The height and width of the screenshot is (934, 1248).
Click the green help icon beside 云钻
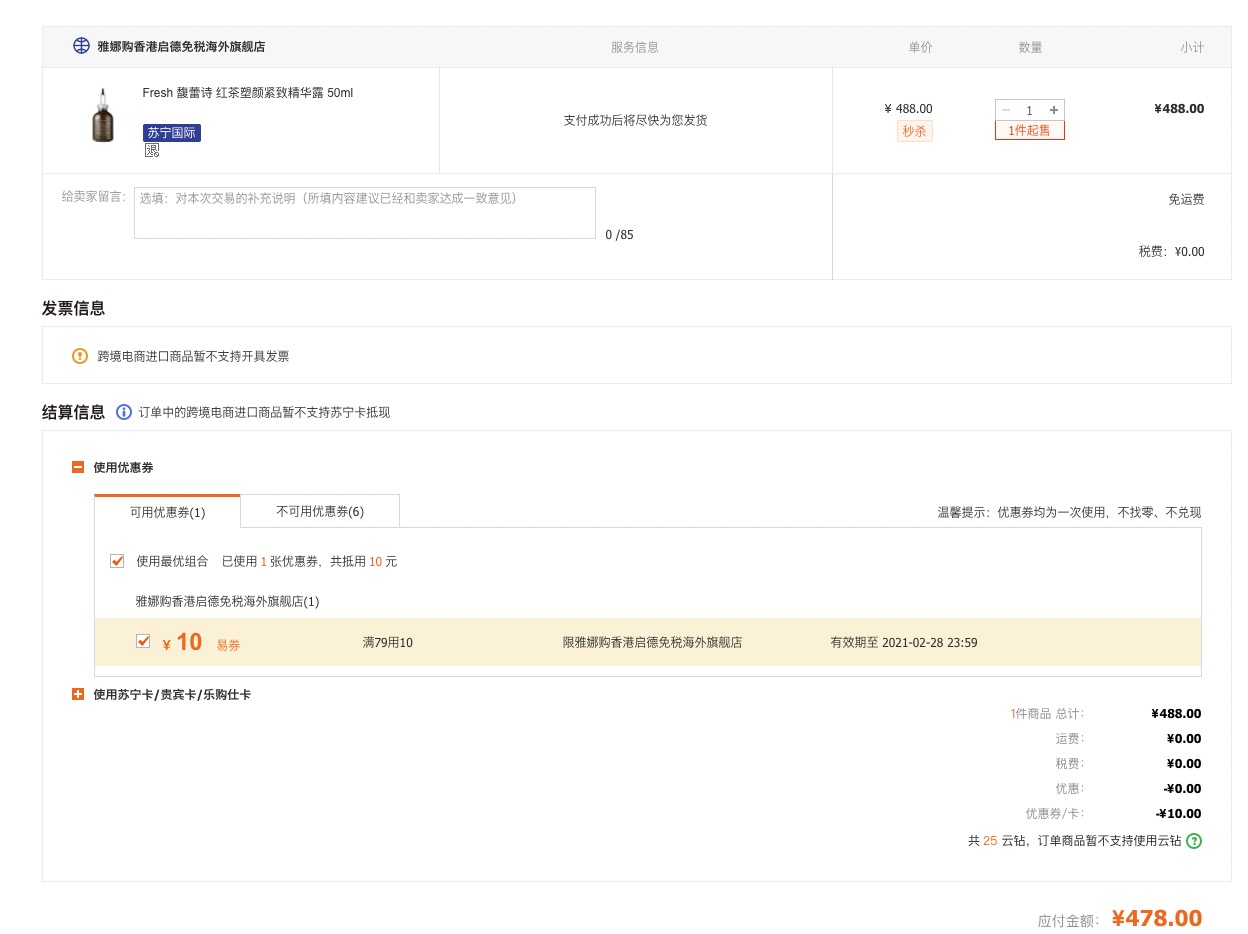coord(1194,841)
